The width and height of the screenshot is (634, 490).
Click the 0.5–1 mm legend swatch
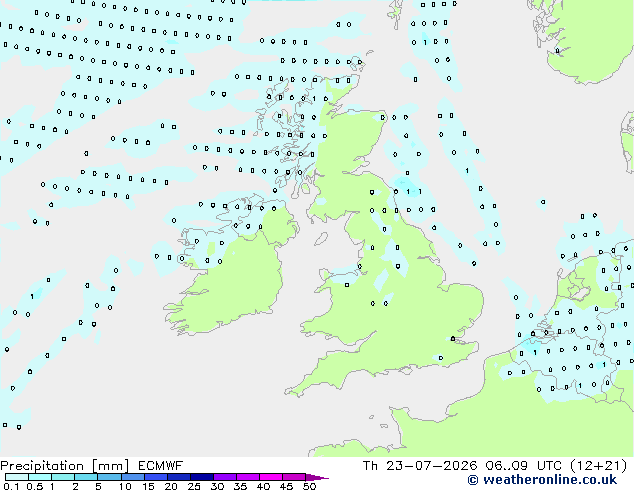point(40,477)
